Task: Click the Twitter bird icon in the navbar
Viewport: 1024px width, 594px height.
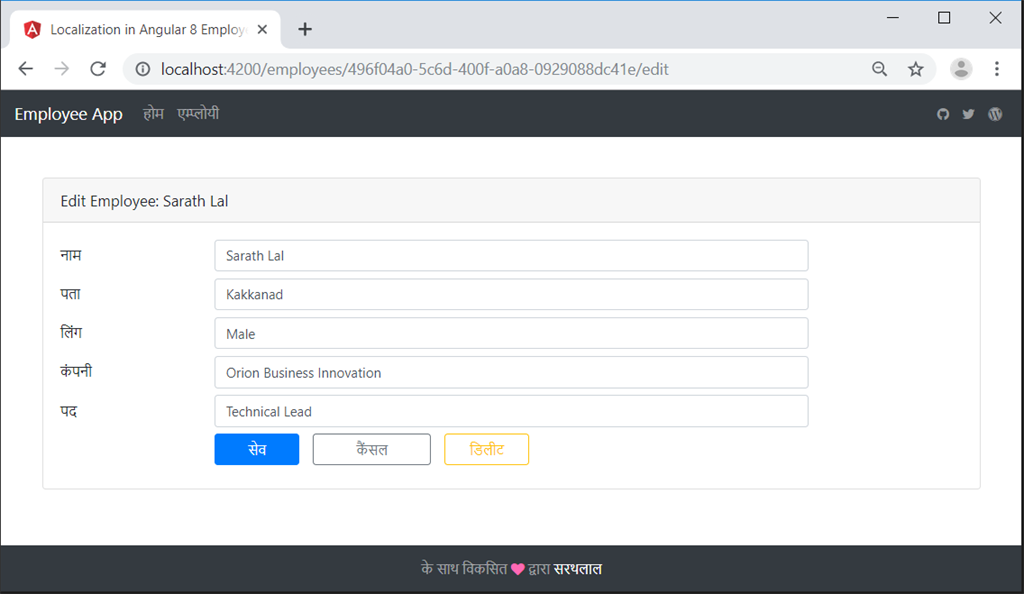Action: [x=968, y=114]
